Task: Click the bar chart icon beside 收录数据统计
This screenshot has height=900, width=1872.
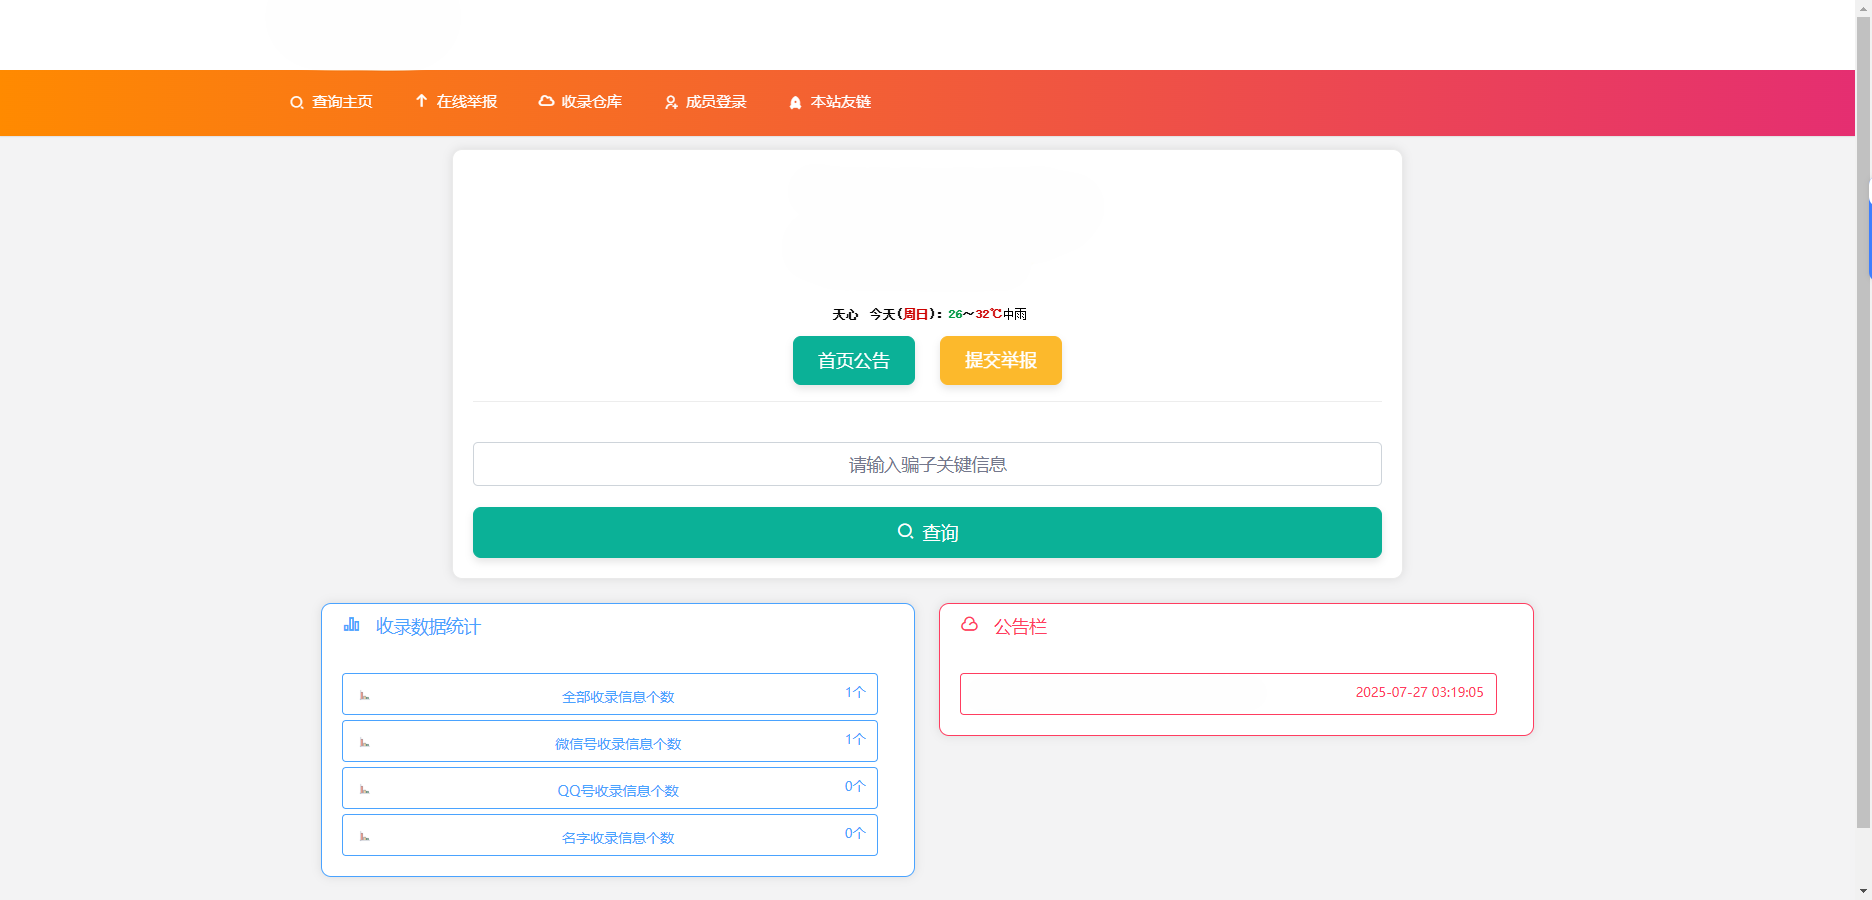Action: [352, 625]
